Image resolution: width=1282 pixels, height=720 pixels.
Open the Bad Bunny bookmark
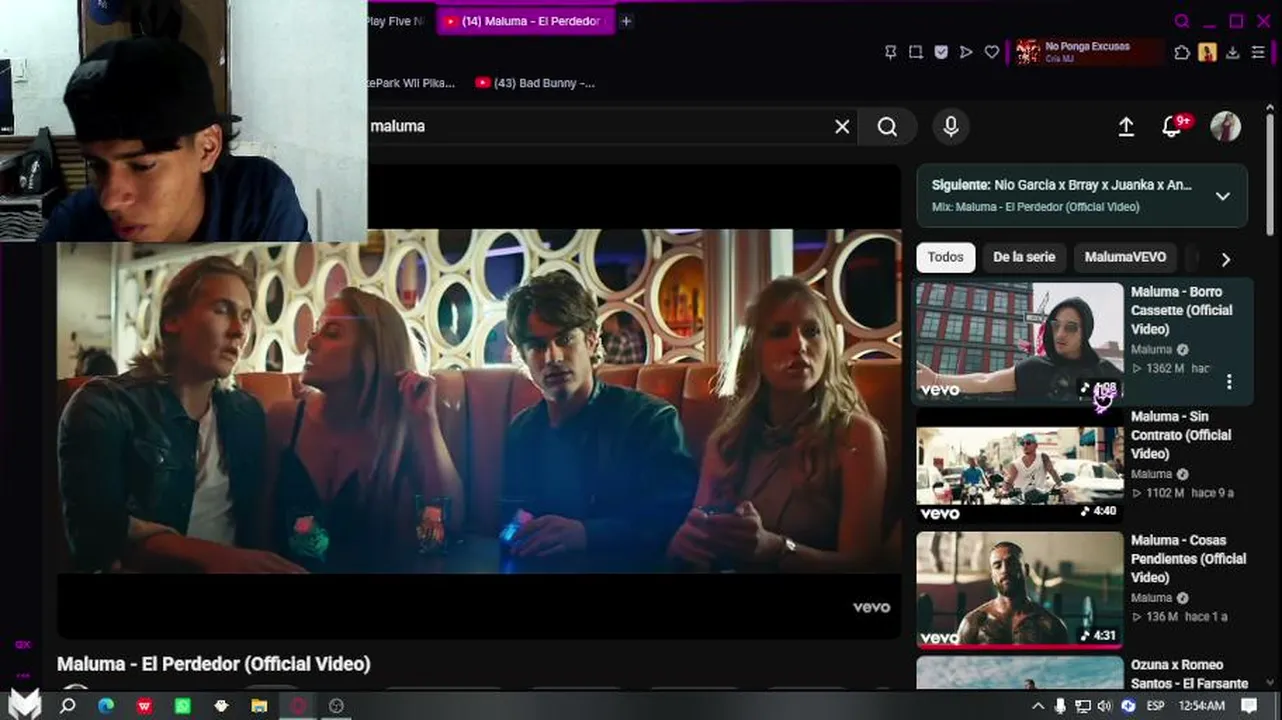[x=535, y=83]
